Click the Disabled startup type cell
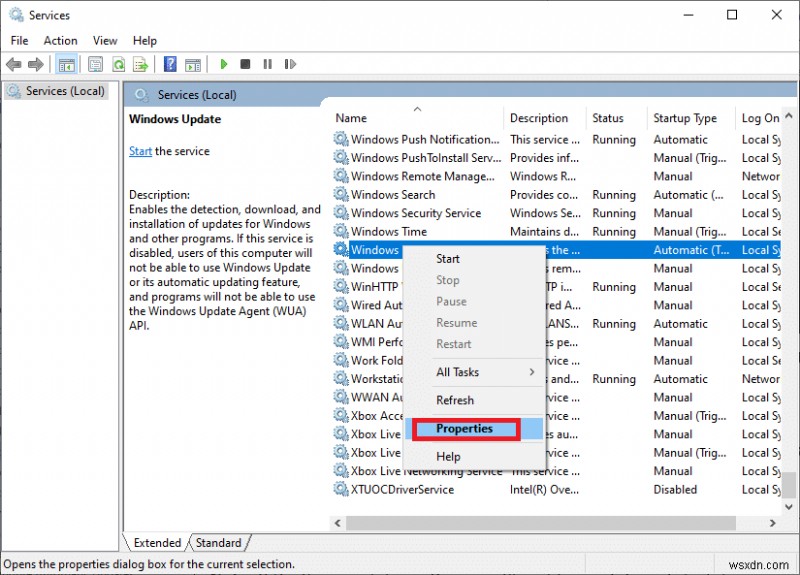Screen dimensions: 800x575 click(x=675, y=489)
